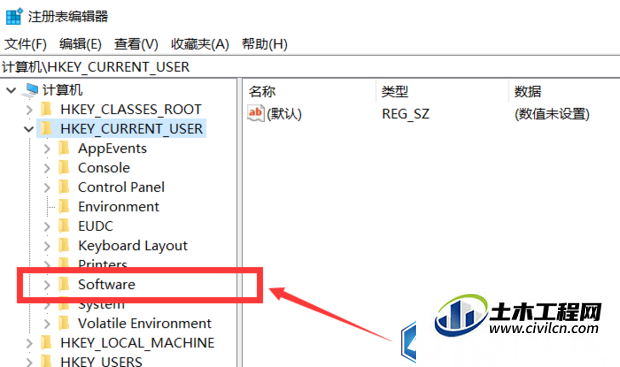Select the HKEY_CURRENT_USER key
Screen dimensions: 620x367
pos(131,129)
